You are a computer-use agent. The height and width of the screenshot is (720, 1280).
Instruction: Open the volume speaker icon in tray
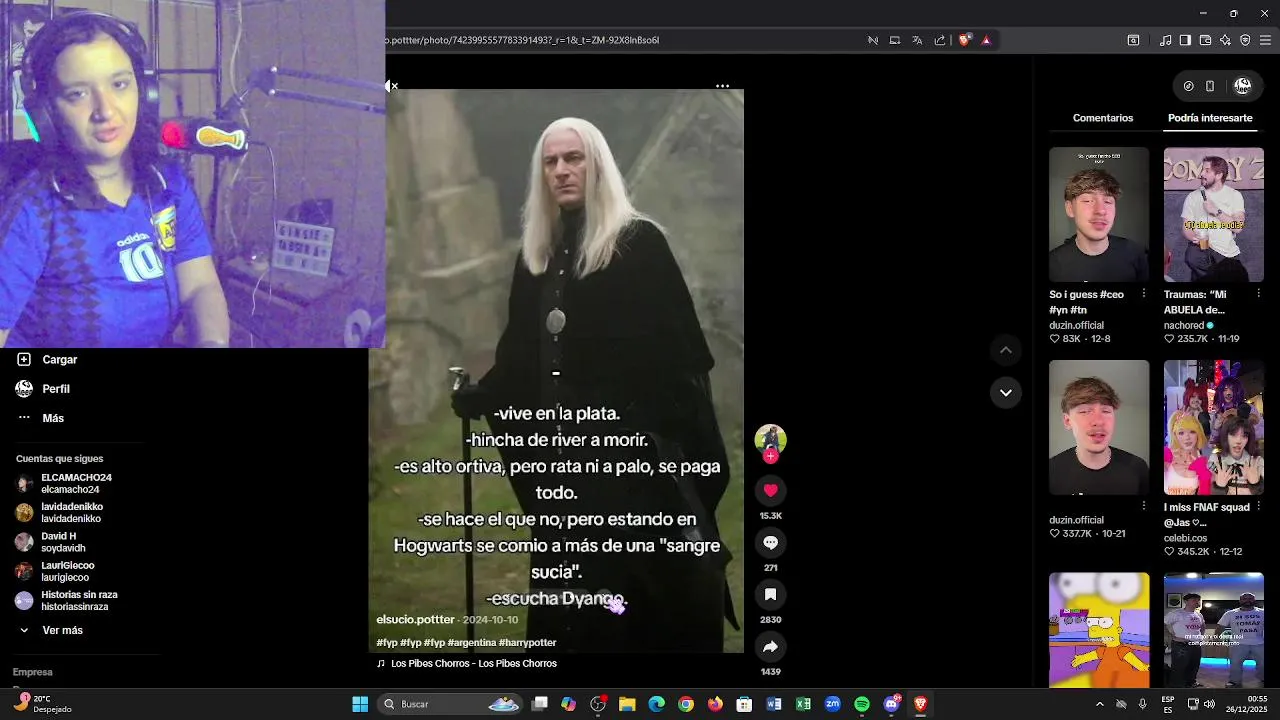click(x=1210, y=704)
